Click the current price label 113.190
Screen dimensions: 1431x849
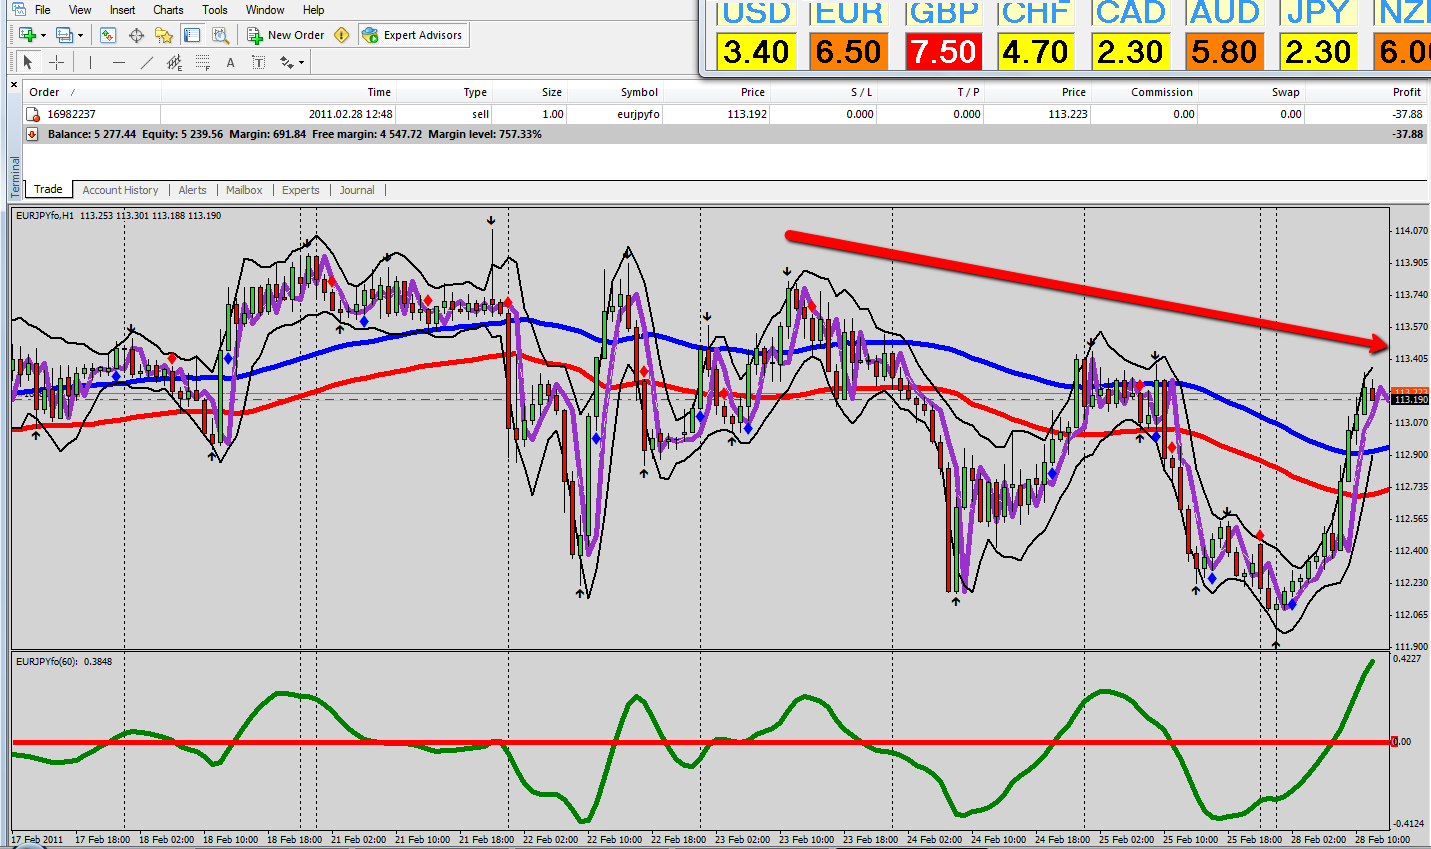pyautogui.click(x=1411, y=399)
